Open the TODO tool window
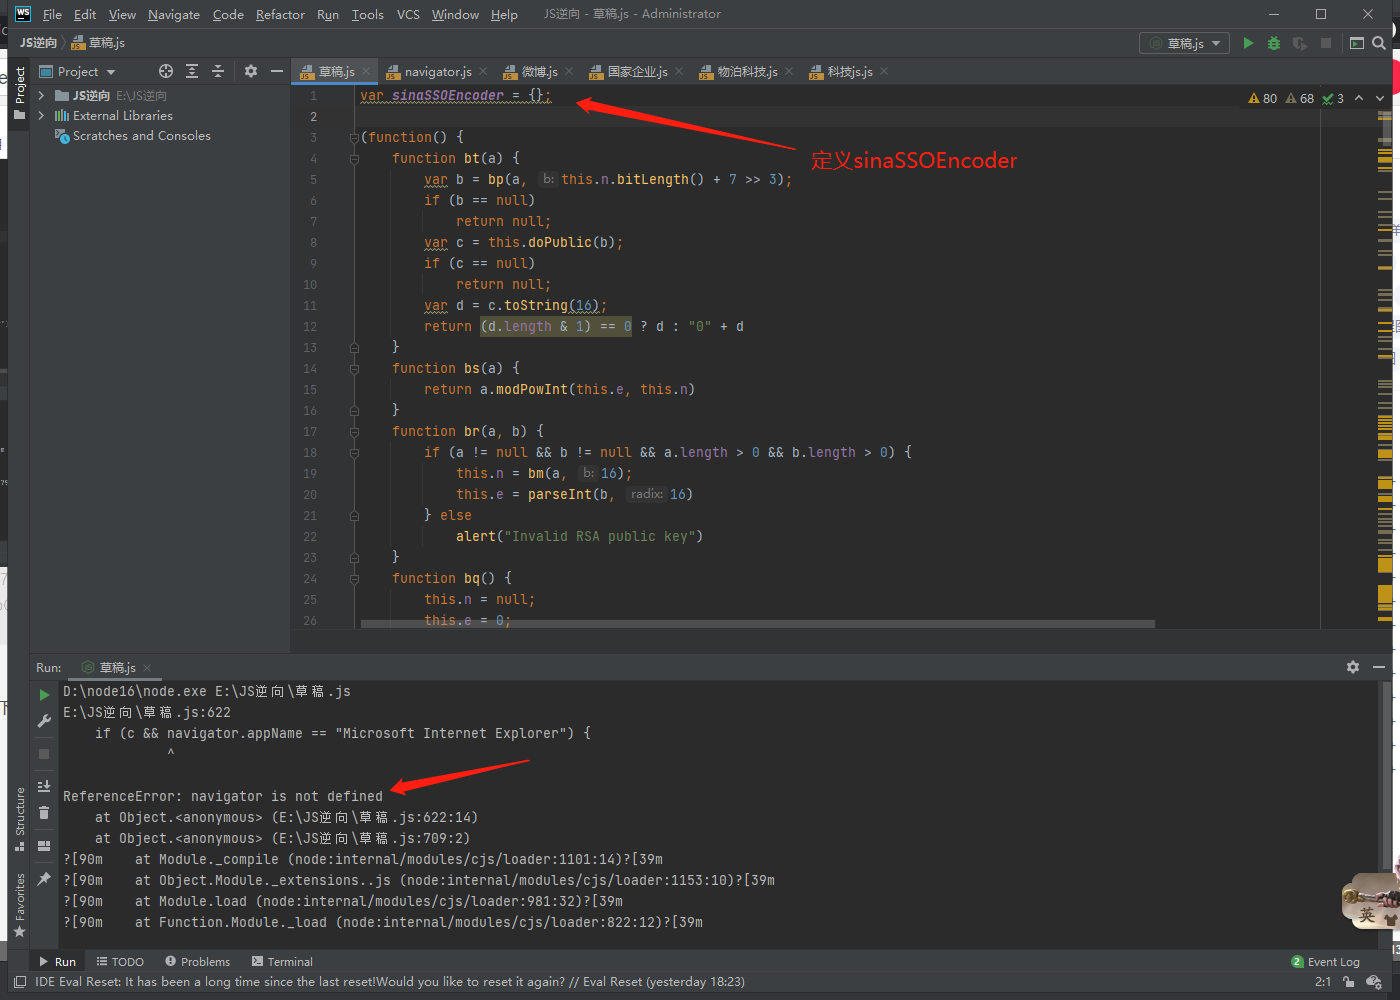1400x1000 pixels. [x=120, y=962]
